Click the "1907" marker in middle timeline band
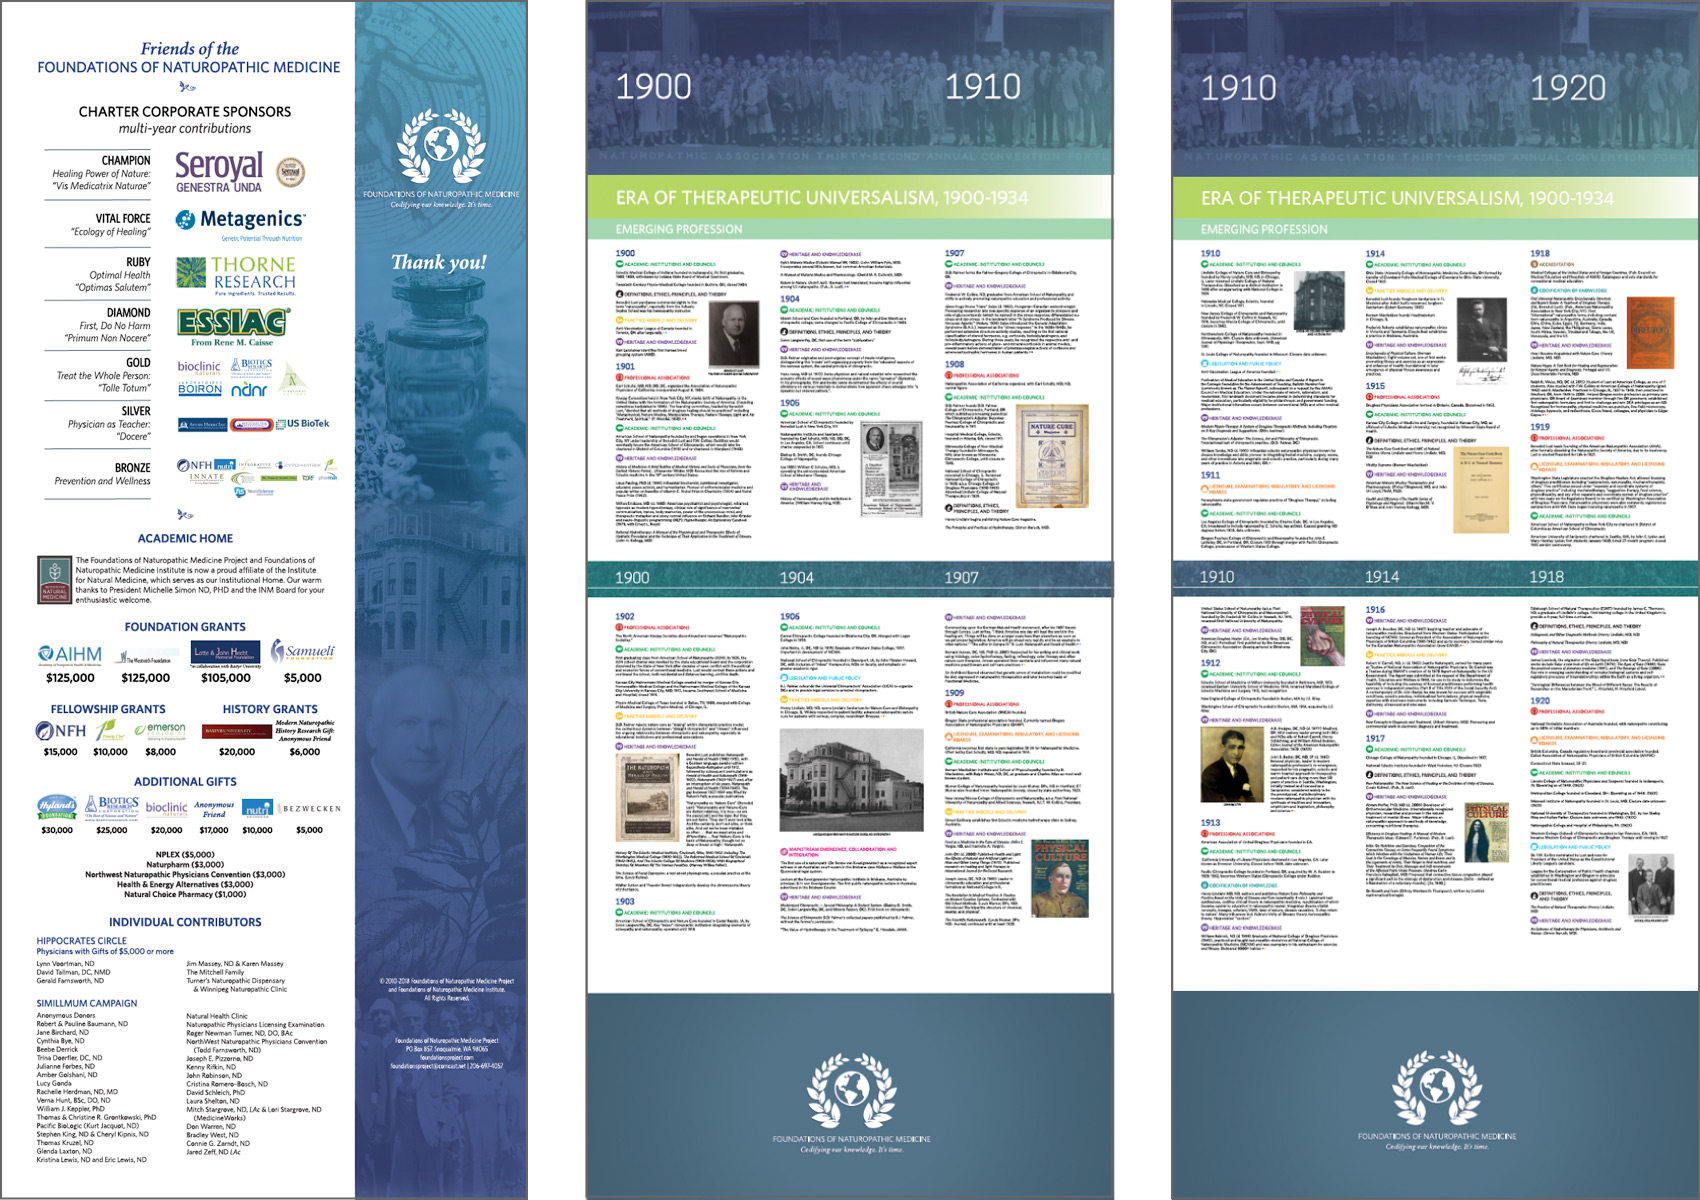This screenshot has width=1700, height=1200. point(961,578)
